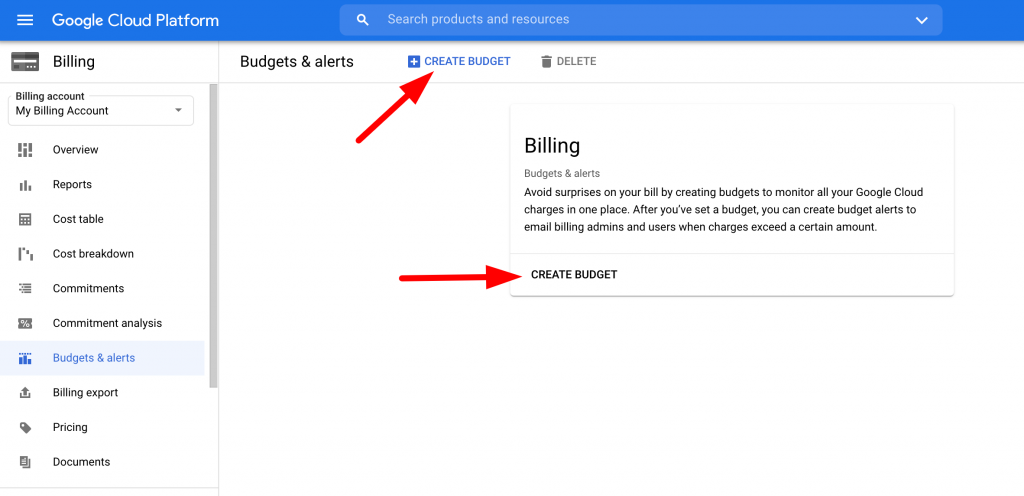Viewport: 1024px width, 496px height.
Task: Click the blue plus Create Budget icon
Action: 413,62
